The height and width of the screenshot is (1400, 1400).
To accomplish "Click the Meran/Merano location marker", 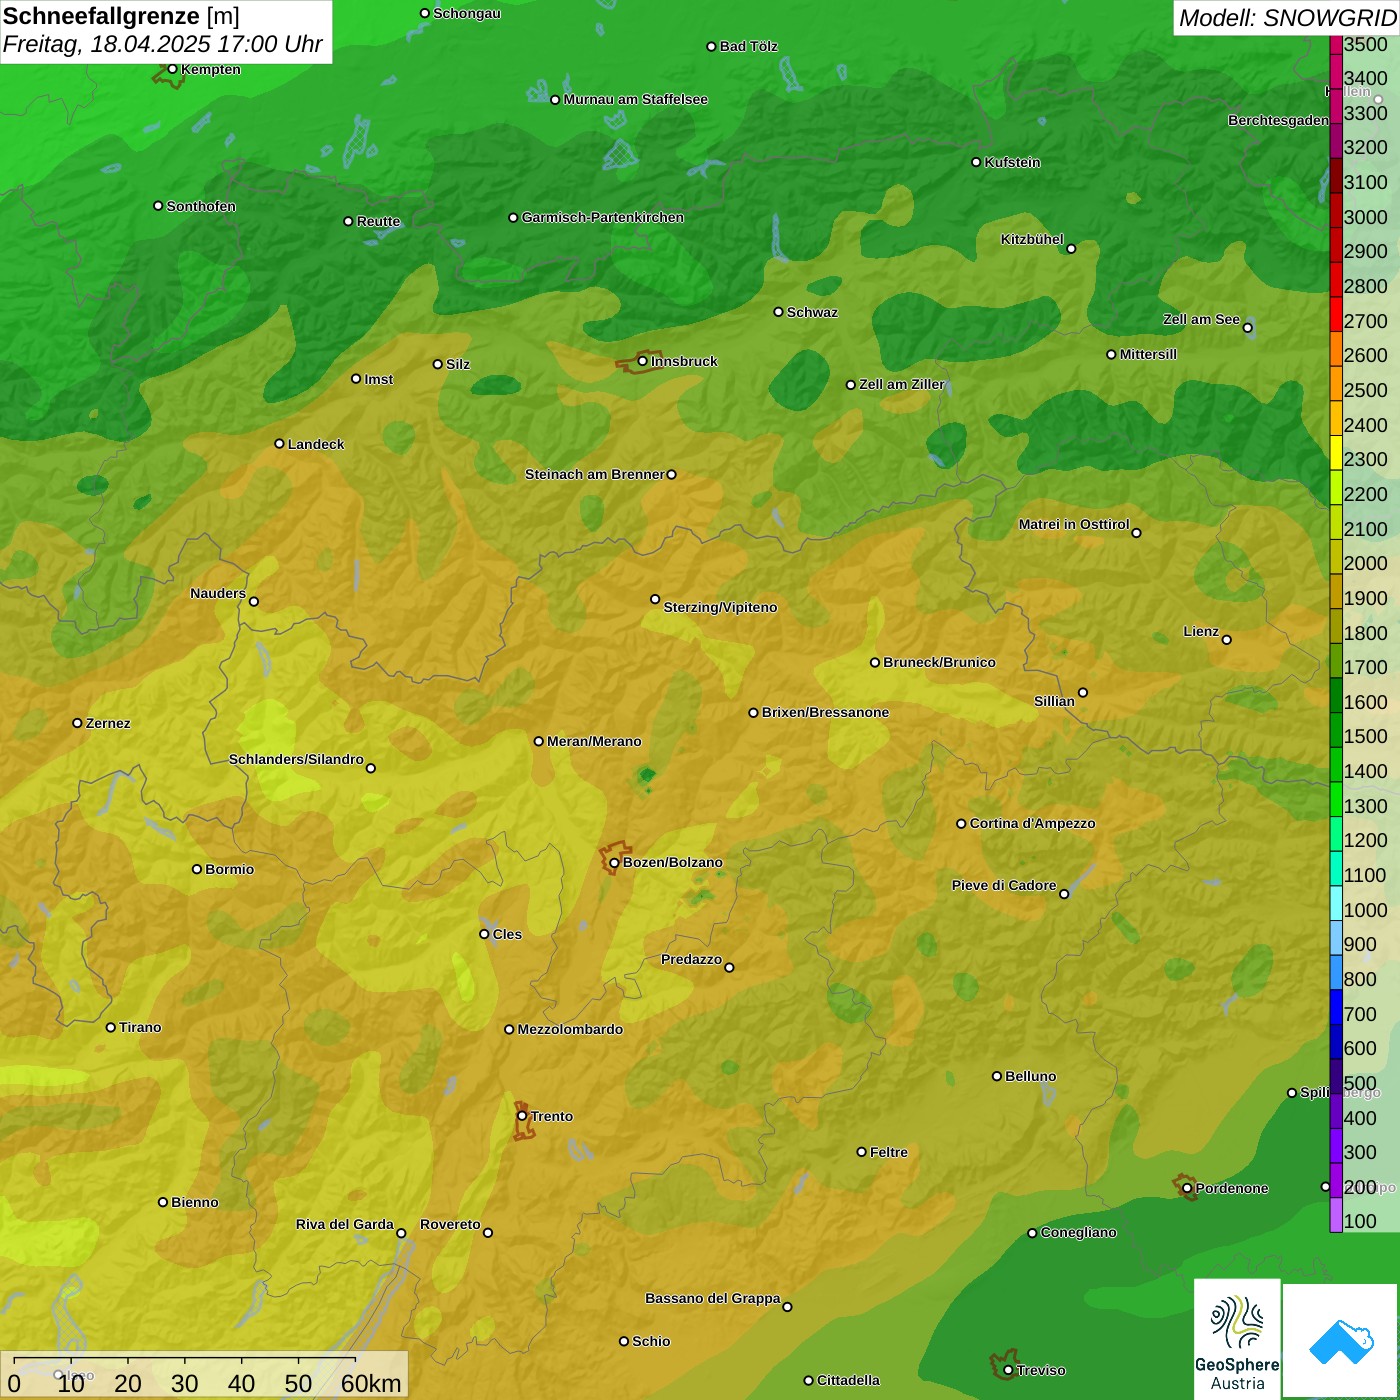I will 539,741.
